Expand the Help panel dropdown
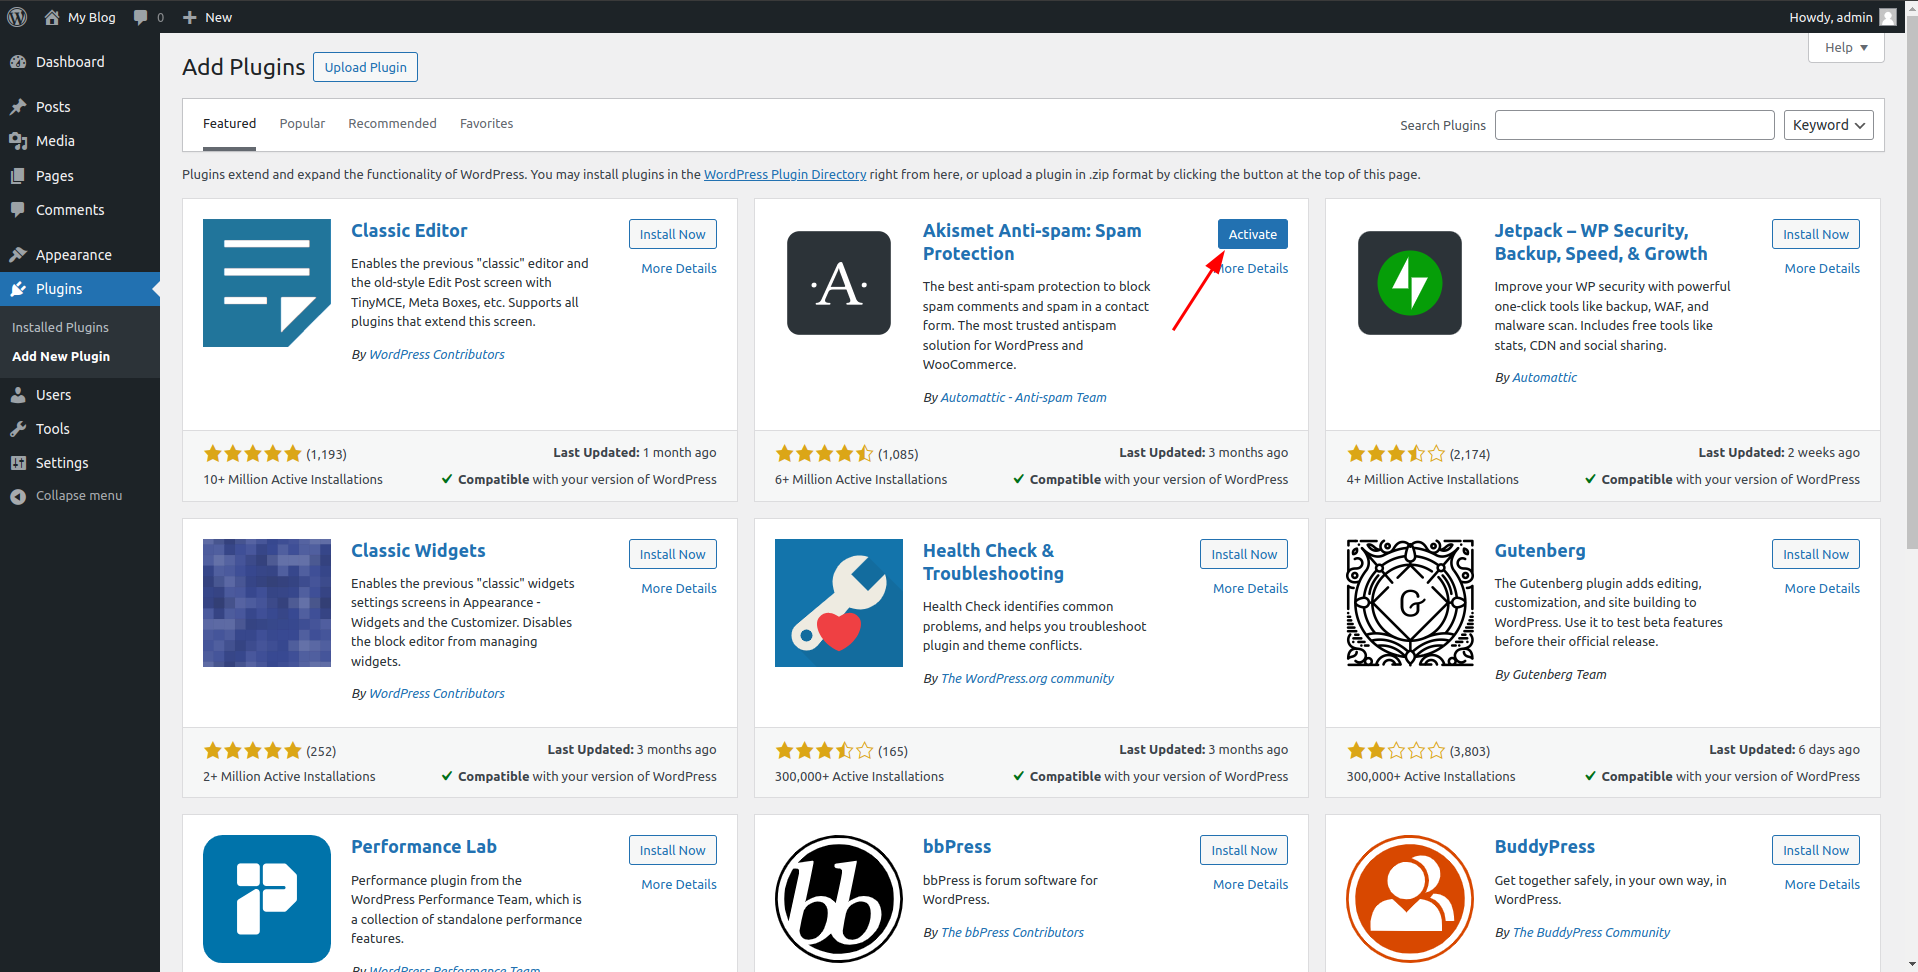 (1846, 47)
